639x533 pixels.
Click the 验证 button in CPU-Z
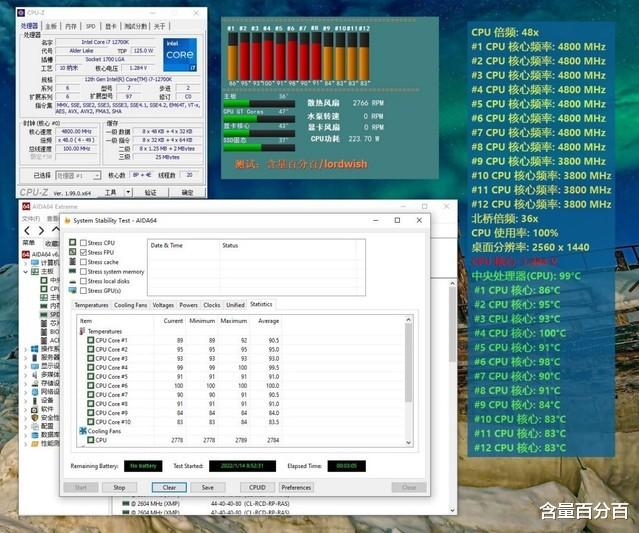coord(150,192)
